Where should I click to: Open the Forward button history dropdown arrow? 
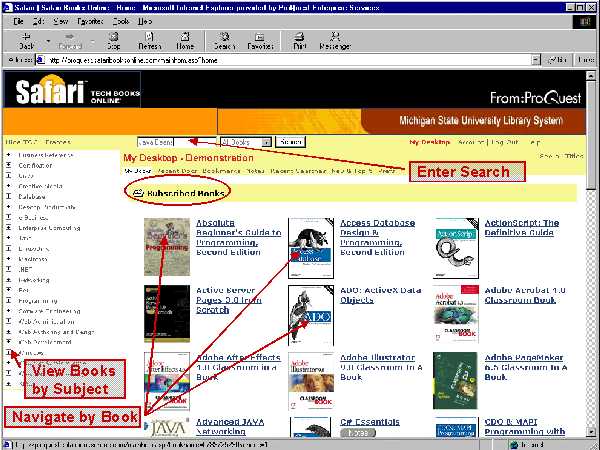(x=92, y=41)
